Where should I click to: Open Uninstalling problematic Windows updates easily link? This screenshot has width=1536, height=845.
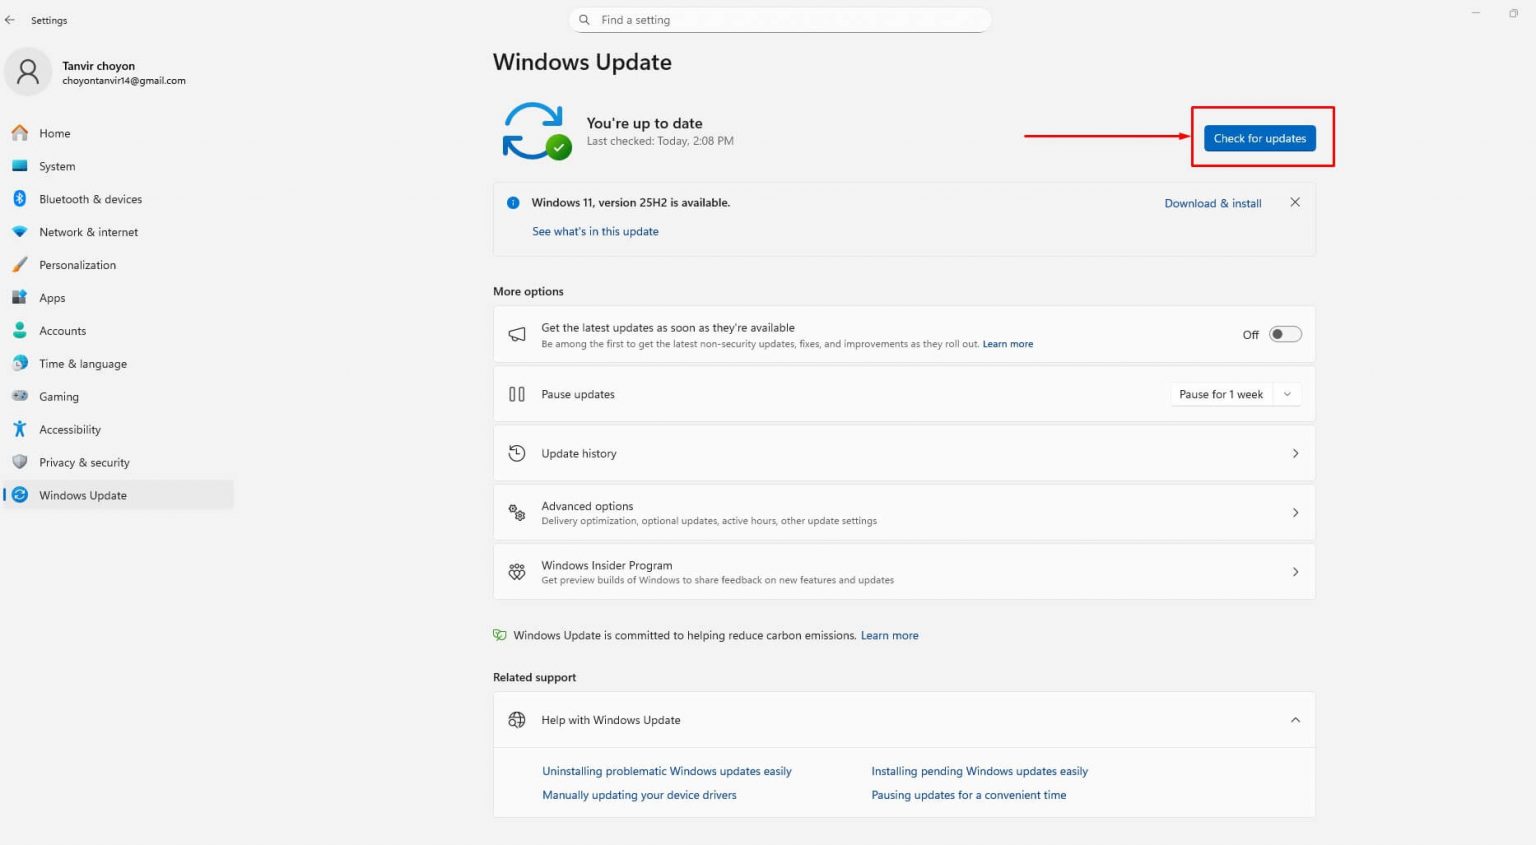click(667, 771)
